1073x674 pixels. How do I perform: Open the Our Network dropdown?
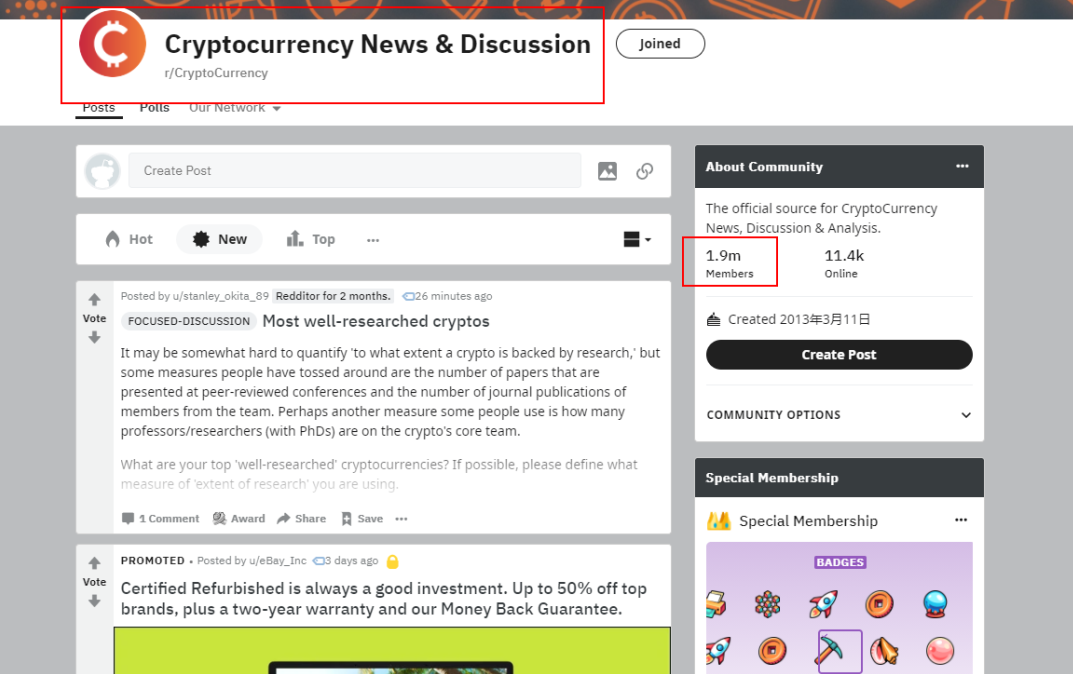(235, 107)
